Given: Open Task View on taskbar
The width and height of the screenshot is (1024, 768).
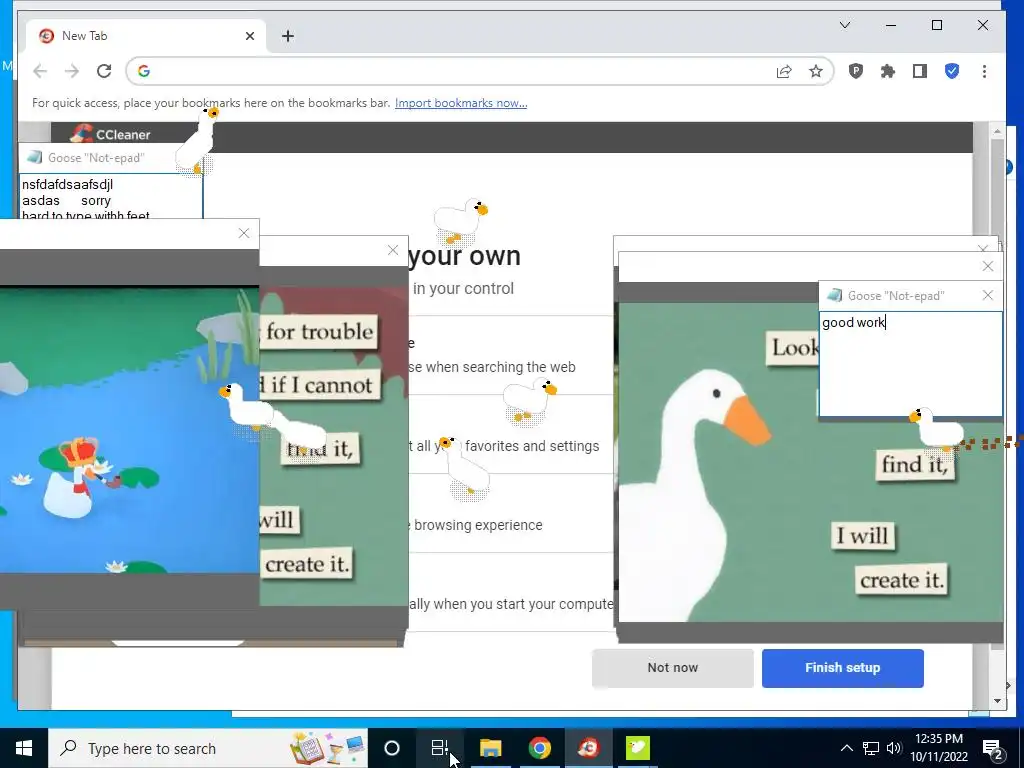Looking at the screenshot, I should (440, 748).
